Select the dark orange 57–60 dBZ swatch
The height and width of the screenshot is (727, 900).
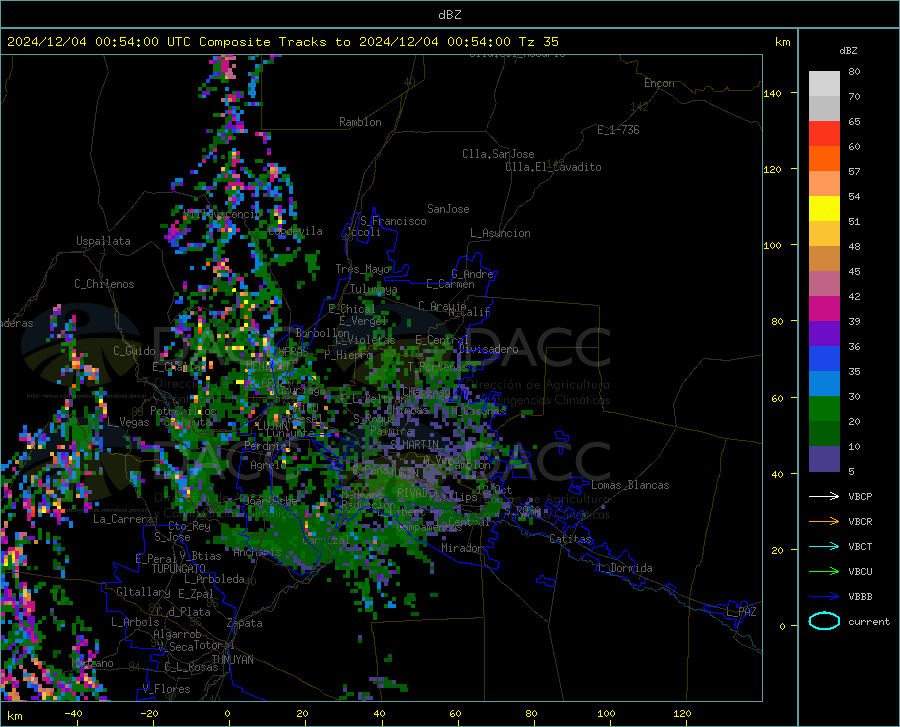(x=824, y=159)
